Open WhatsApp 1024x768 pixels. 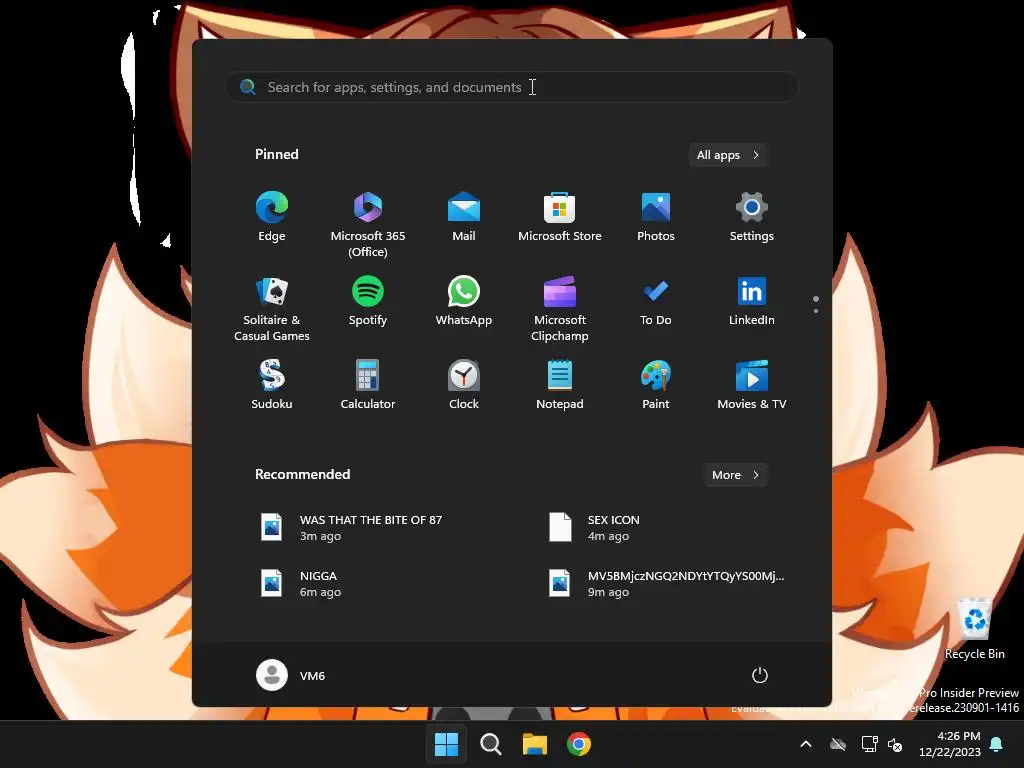coord(464,301)
